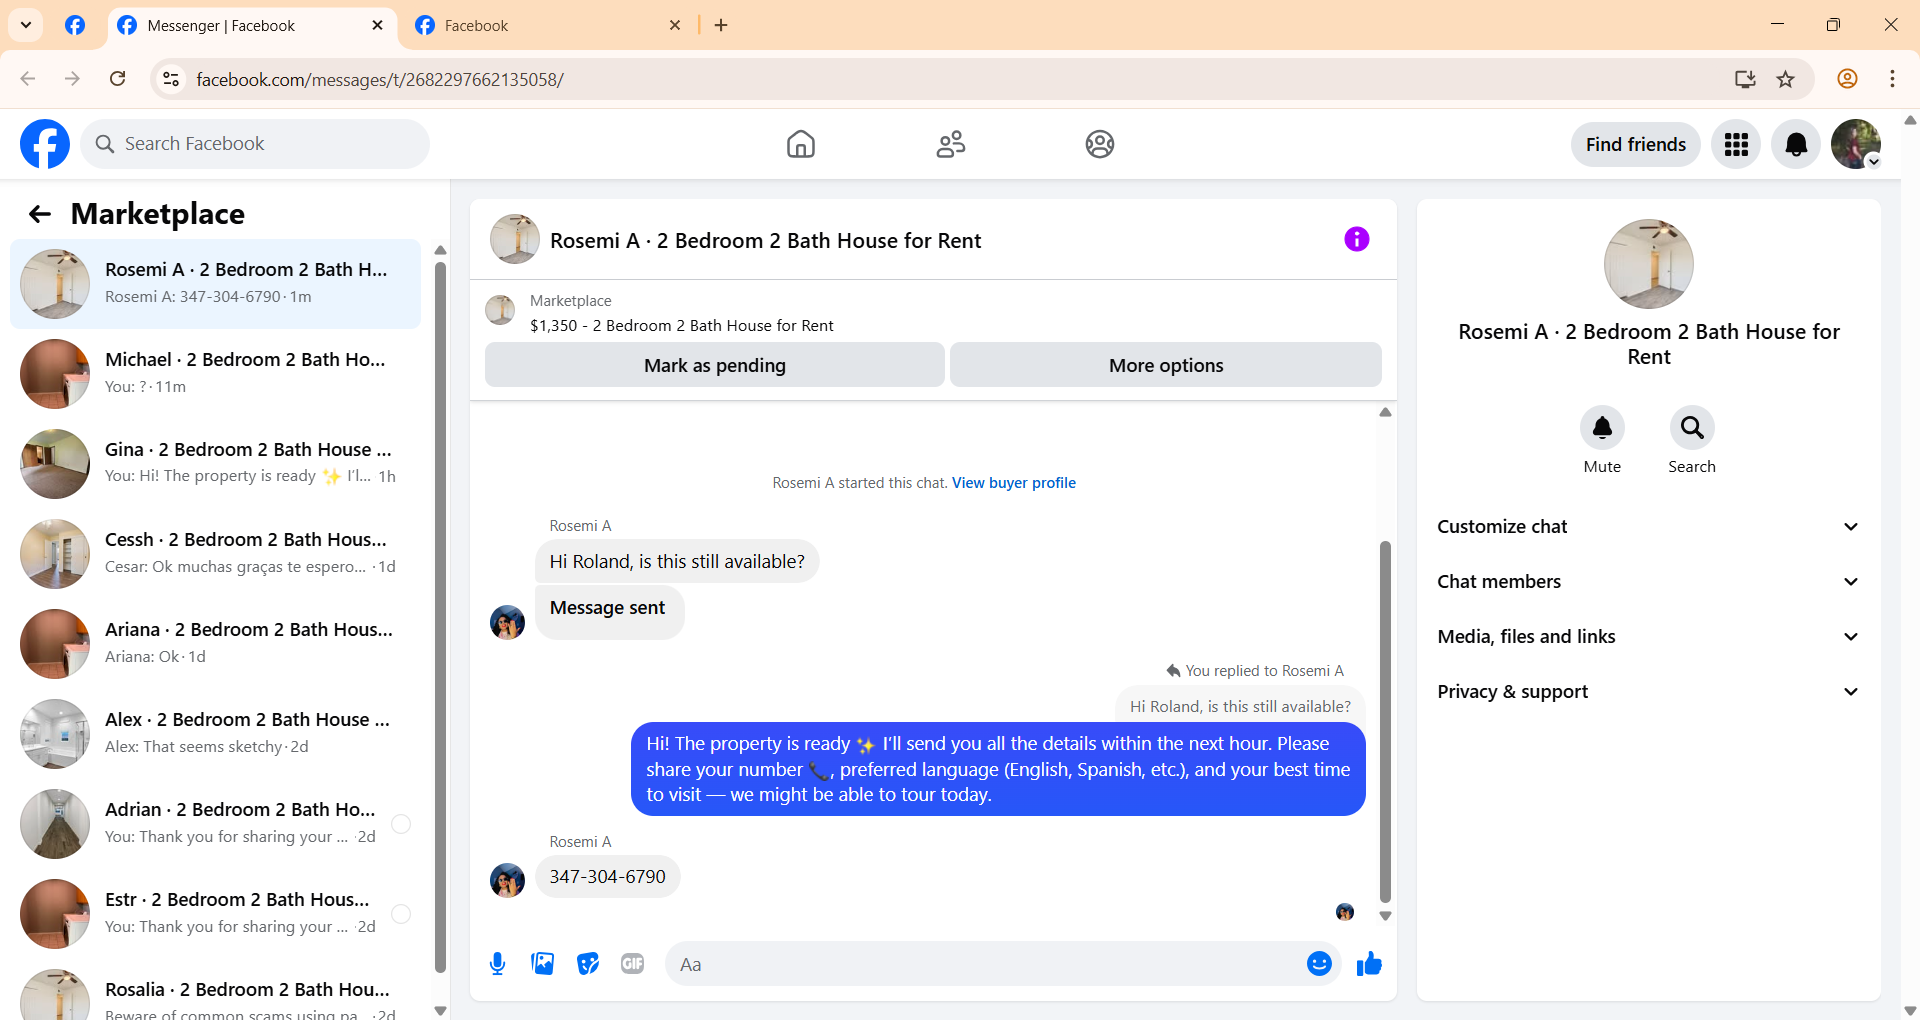Open the search tabs dropdown in Chrome
The width and height of the screenshot is (1920, 1020).
click(26, 25)
